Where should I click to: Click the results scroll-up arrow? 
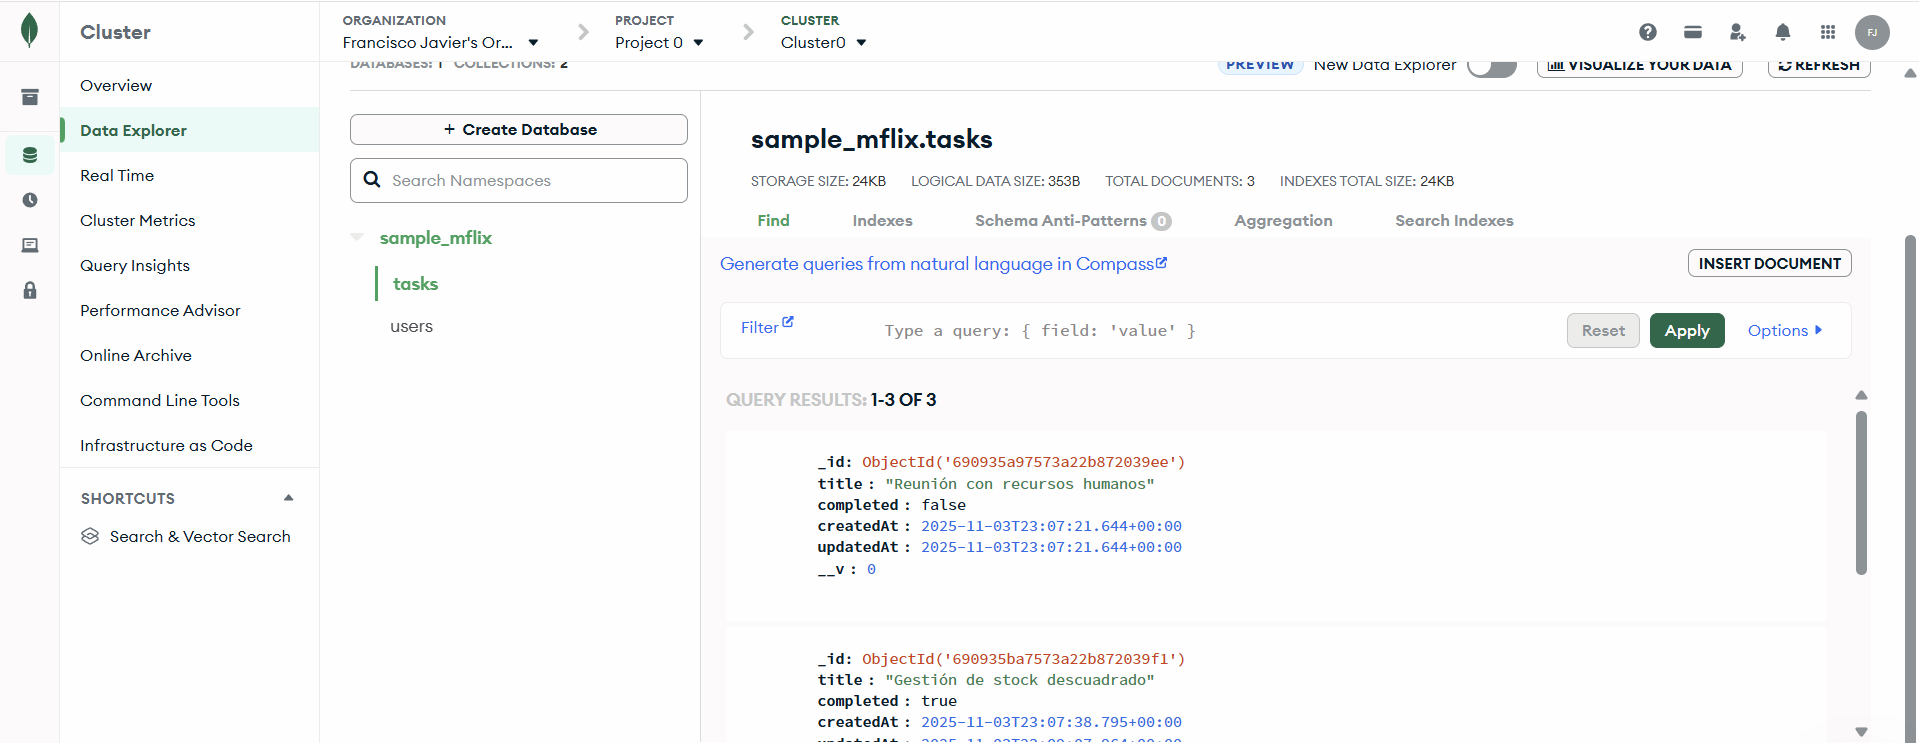[x=1861, y=395]
